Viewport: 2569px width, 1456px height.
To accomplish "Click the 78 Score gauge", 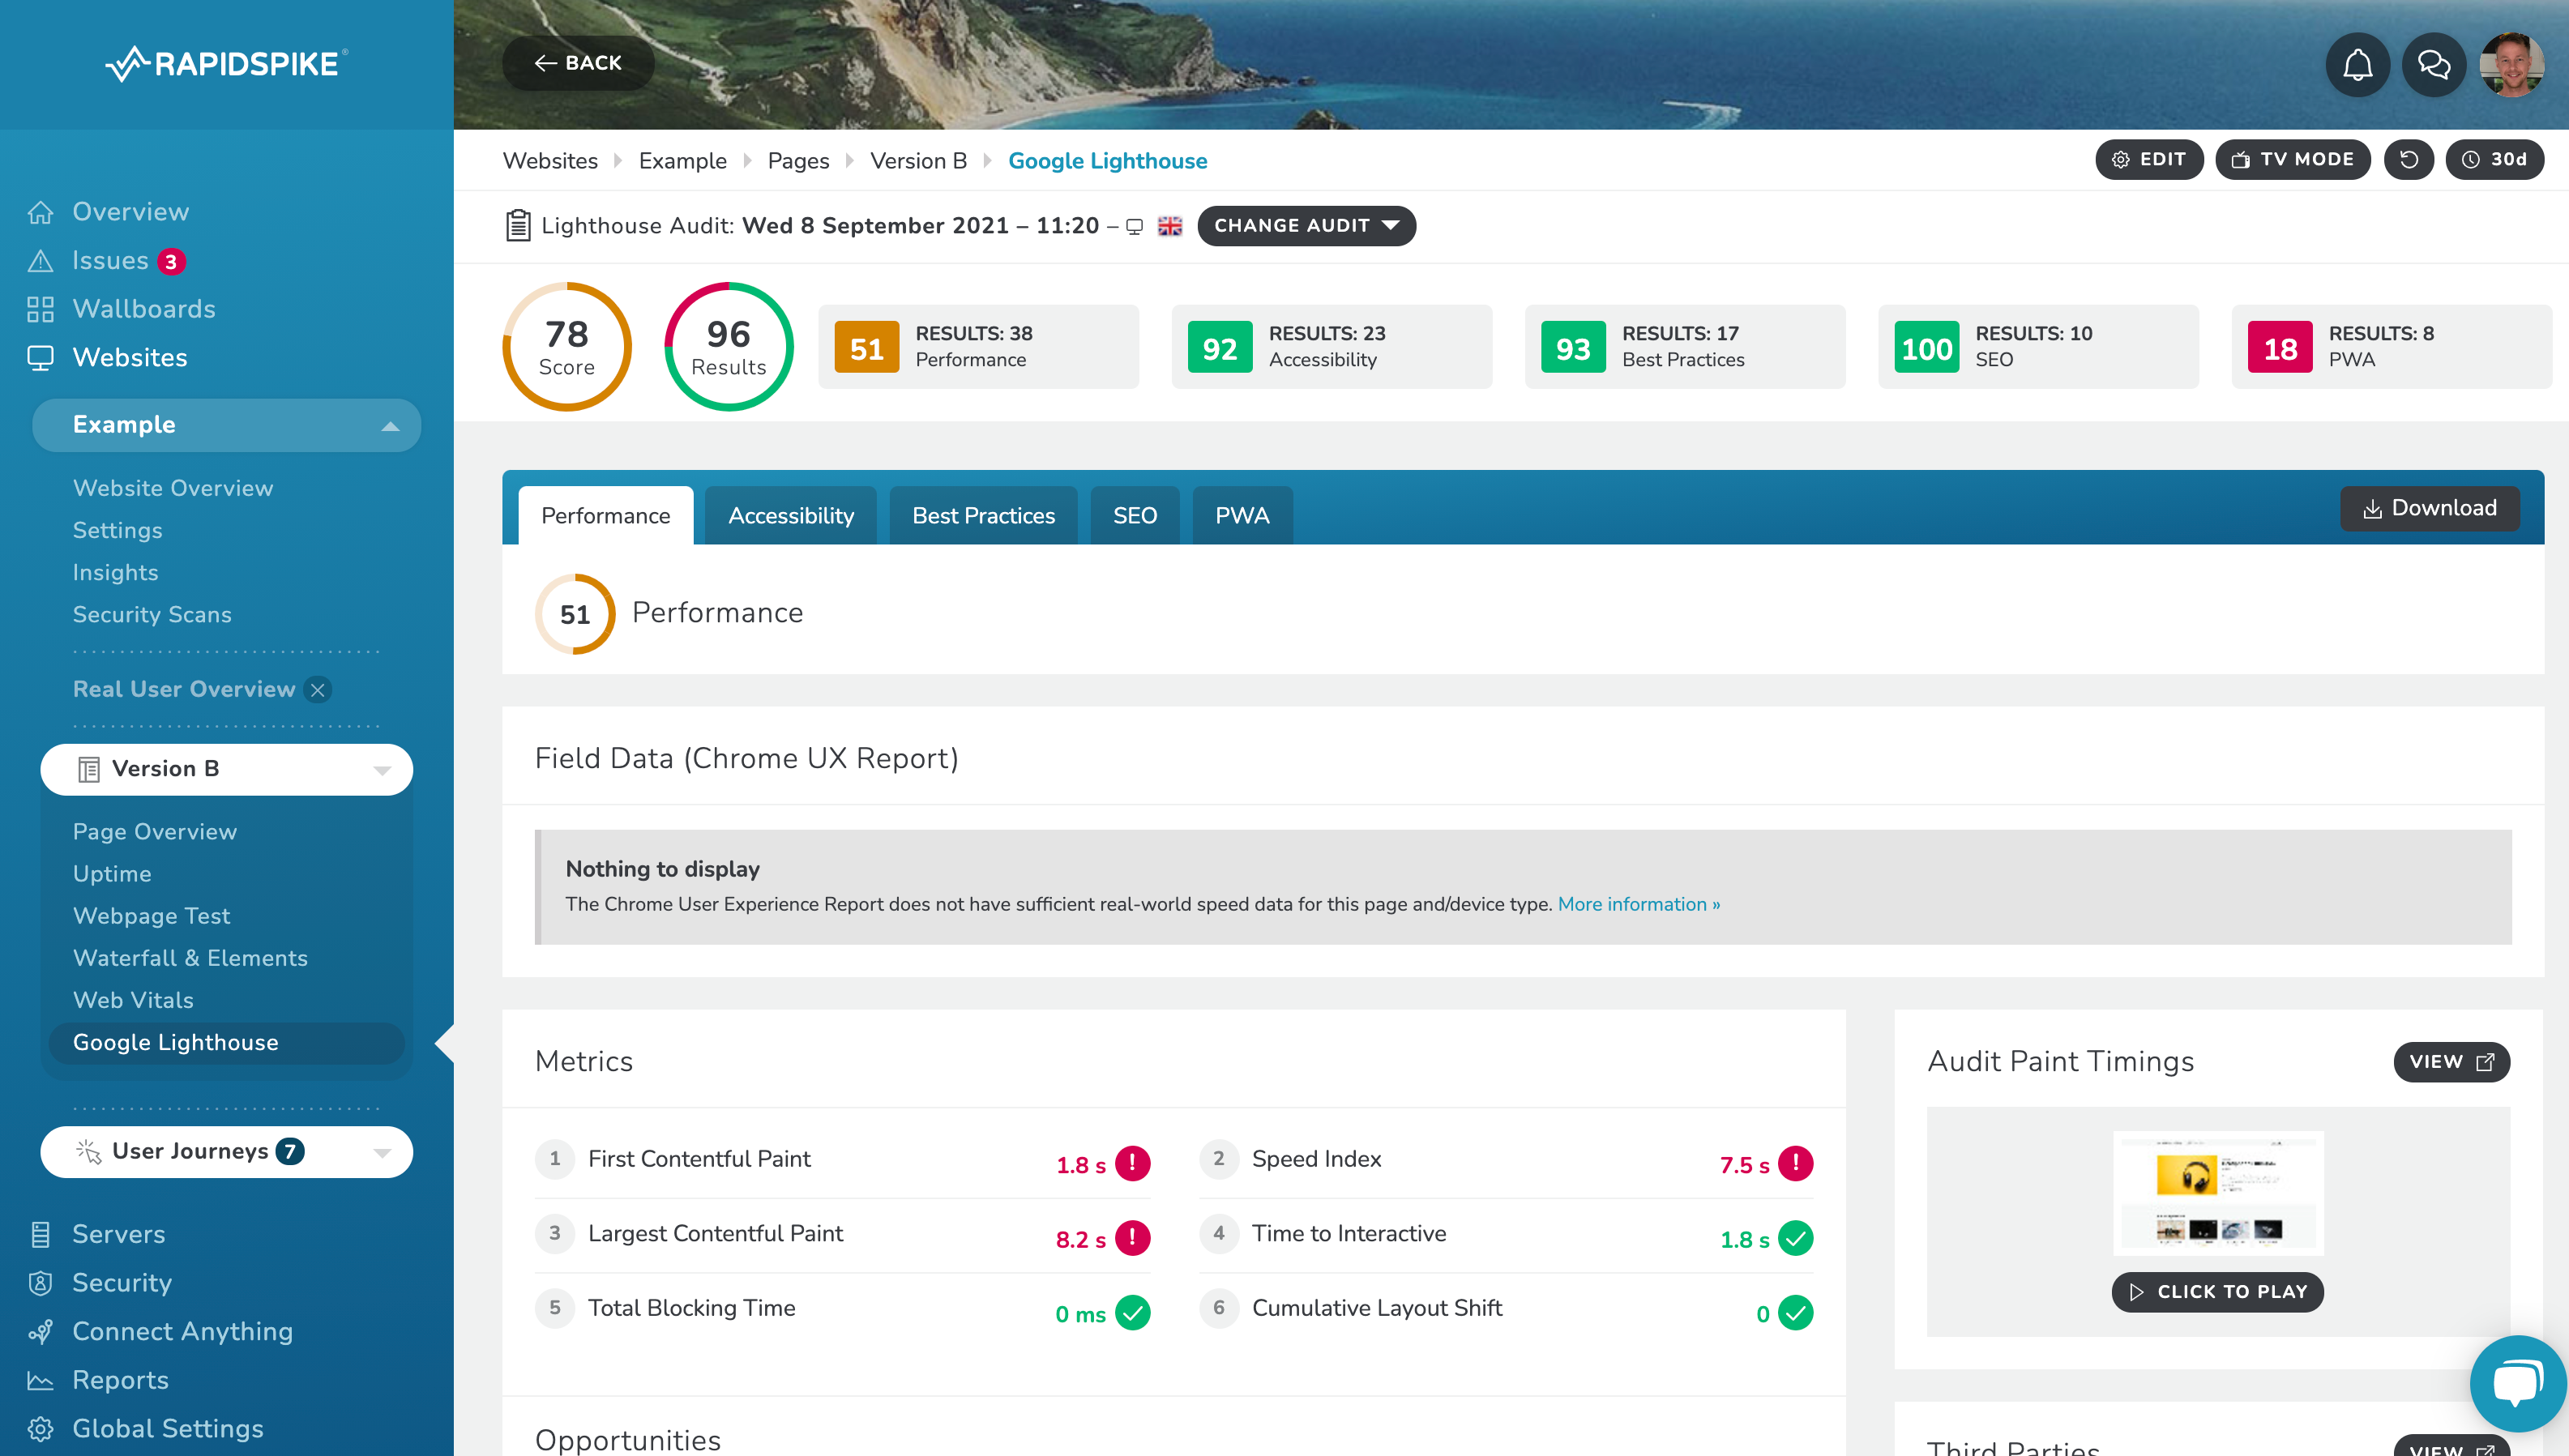I will click(x=567, y=347).
